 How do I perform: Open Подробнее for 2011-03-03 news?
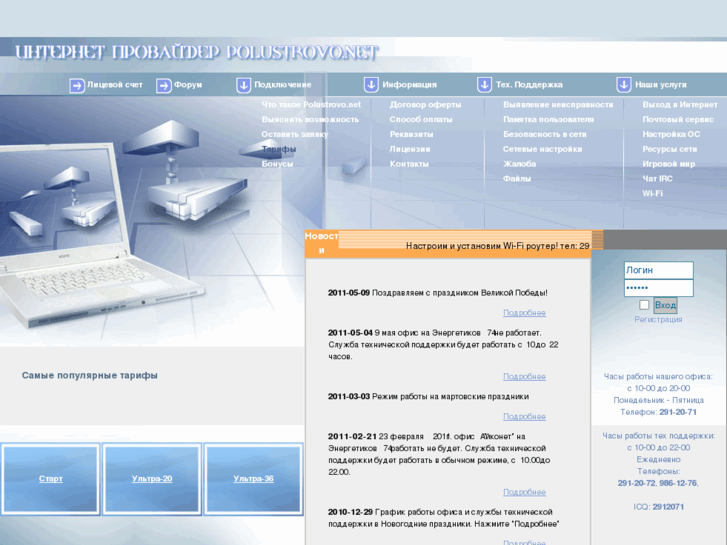pos(524,417)
